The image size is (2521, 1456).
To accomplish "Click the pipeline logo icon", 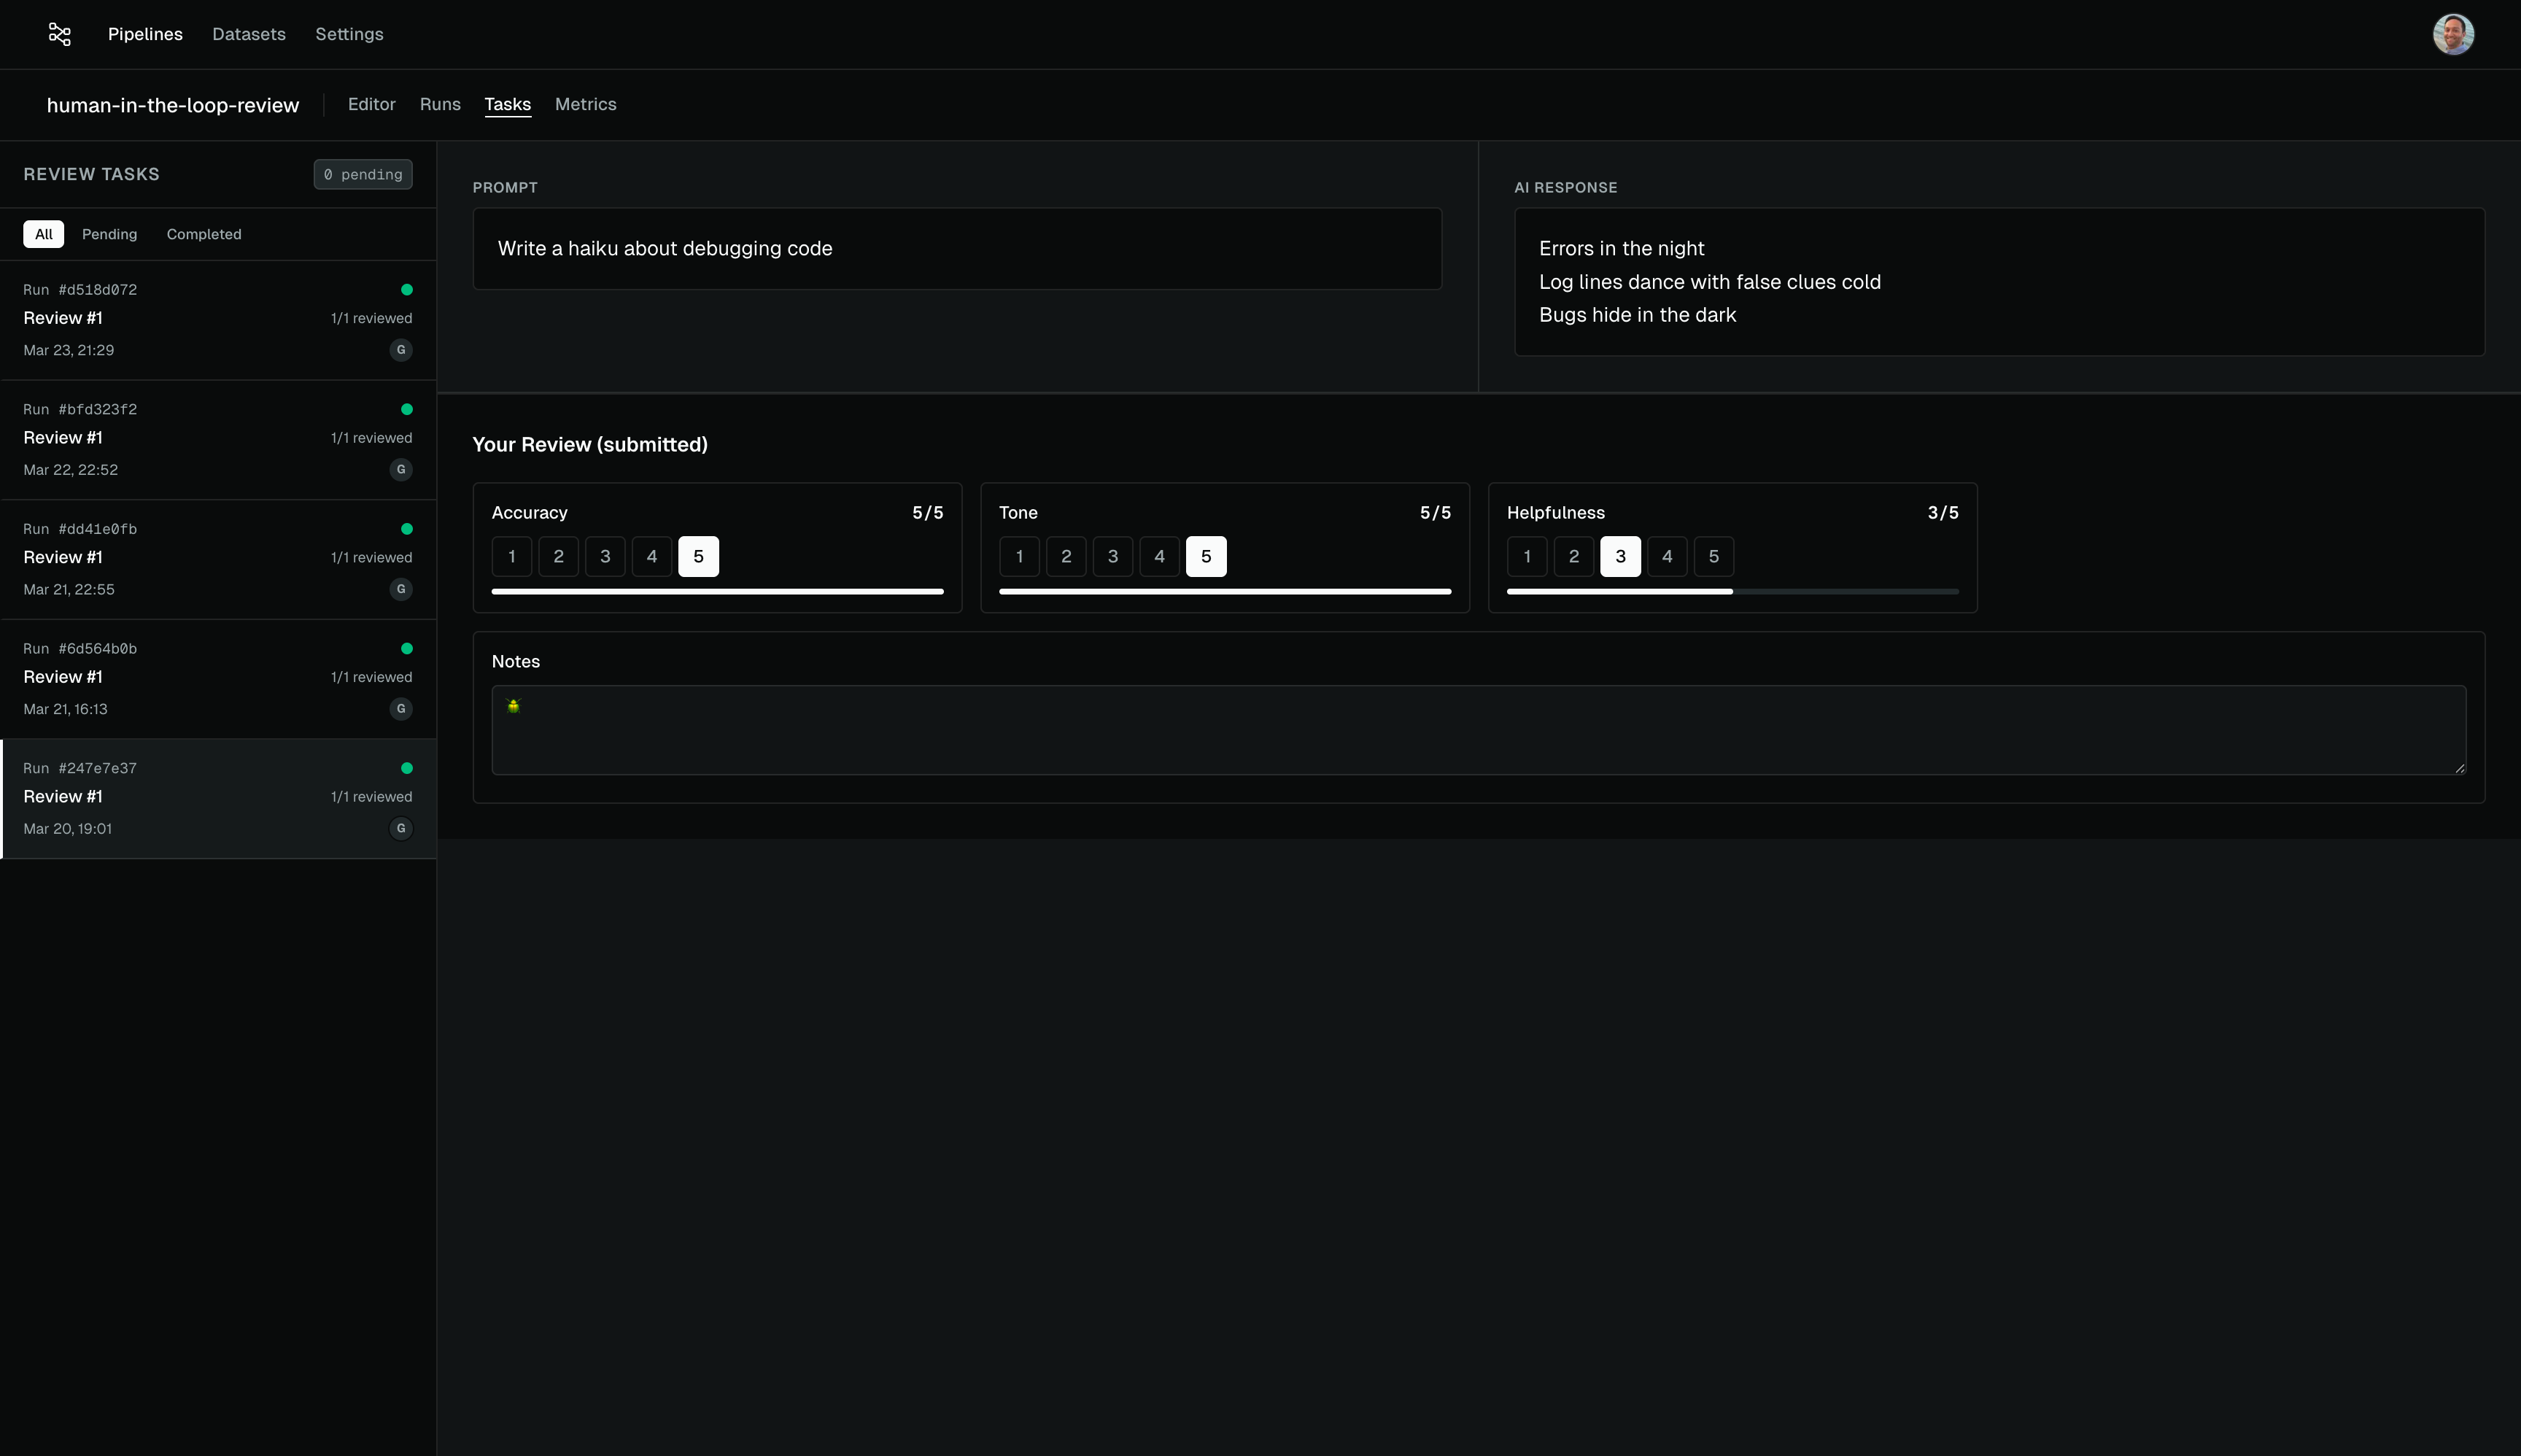I will click(60, 35).
